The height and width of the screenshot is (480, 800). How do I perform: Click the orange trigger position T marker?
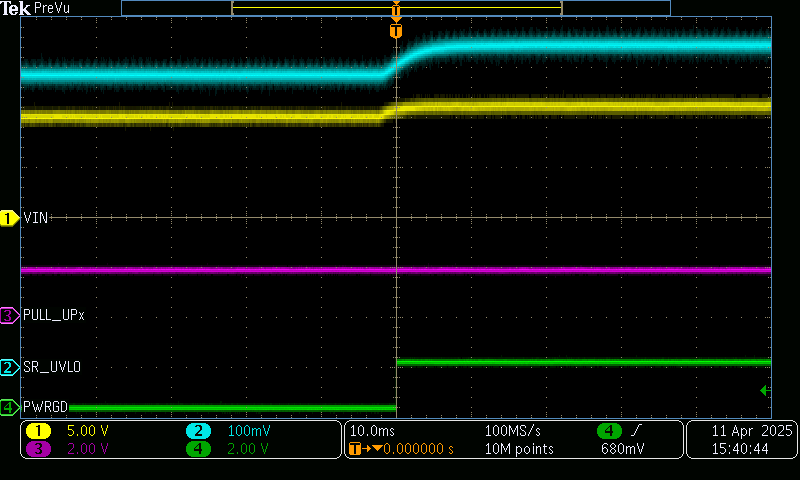click(x=396, y=31)
